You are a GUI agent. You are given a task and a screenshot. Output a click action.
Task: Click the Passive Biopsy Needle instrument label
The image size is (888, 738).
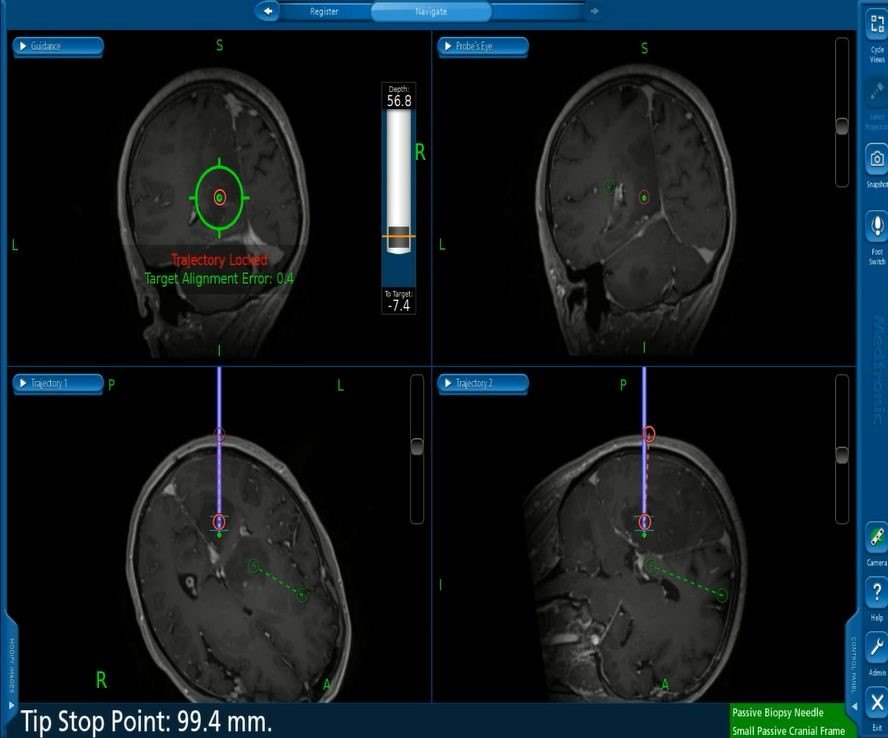pyautogui.click(x=778, y=713)
